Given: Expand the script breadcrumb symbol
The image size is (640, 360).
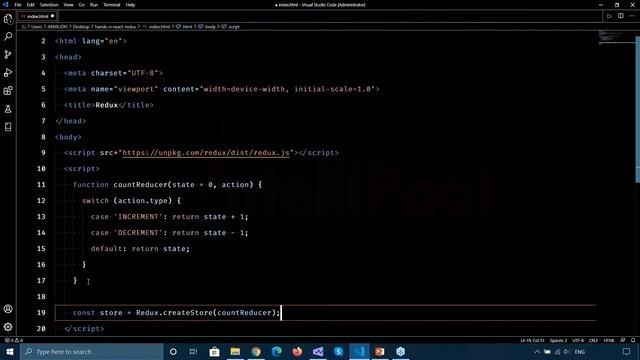Looking at the screenshot, I should pos(234,27).
